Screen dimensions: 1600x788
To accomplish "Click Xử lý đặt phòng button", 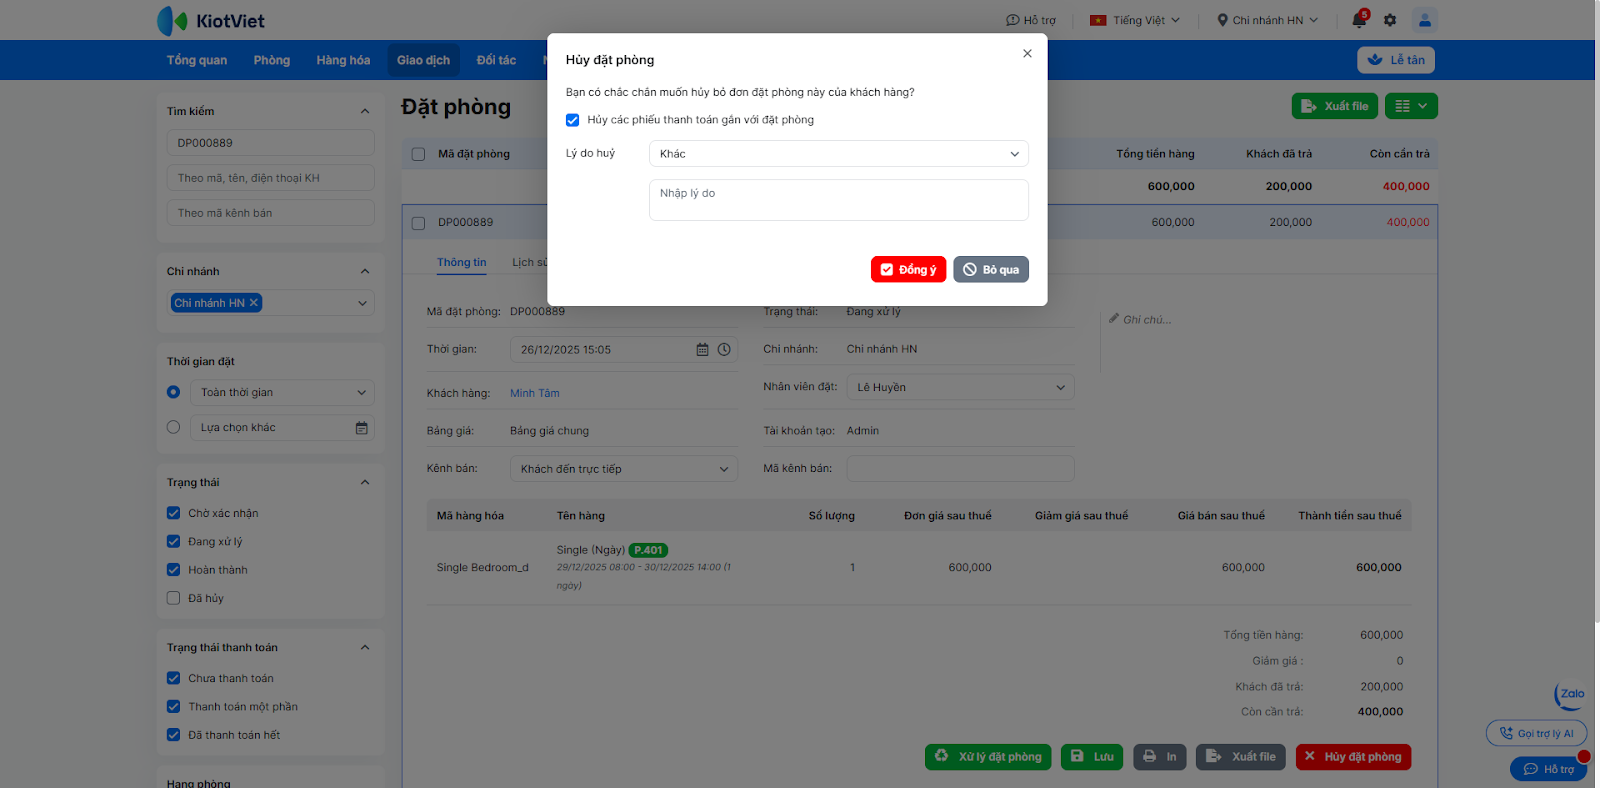I will [x=988, y=757].
